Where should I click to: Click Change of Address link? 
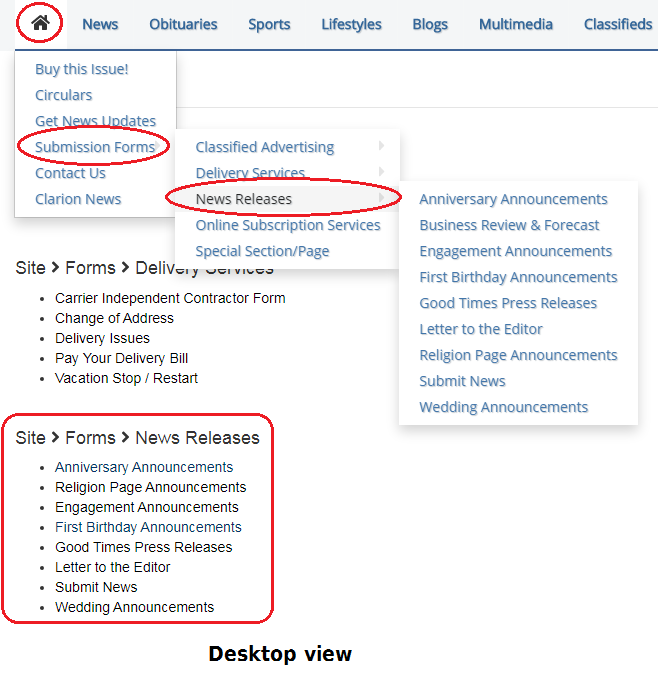tap(114, 318)
